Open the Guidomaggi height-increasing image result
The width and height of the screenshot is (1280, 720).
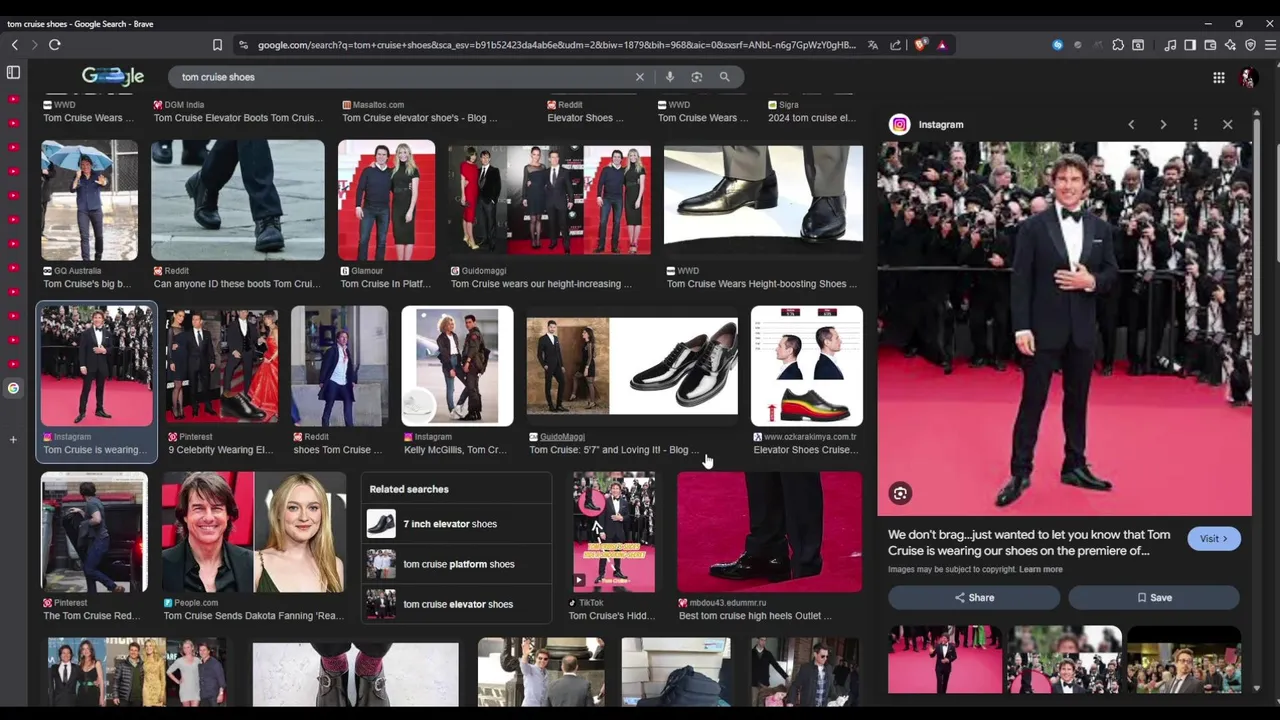(550, 201)
